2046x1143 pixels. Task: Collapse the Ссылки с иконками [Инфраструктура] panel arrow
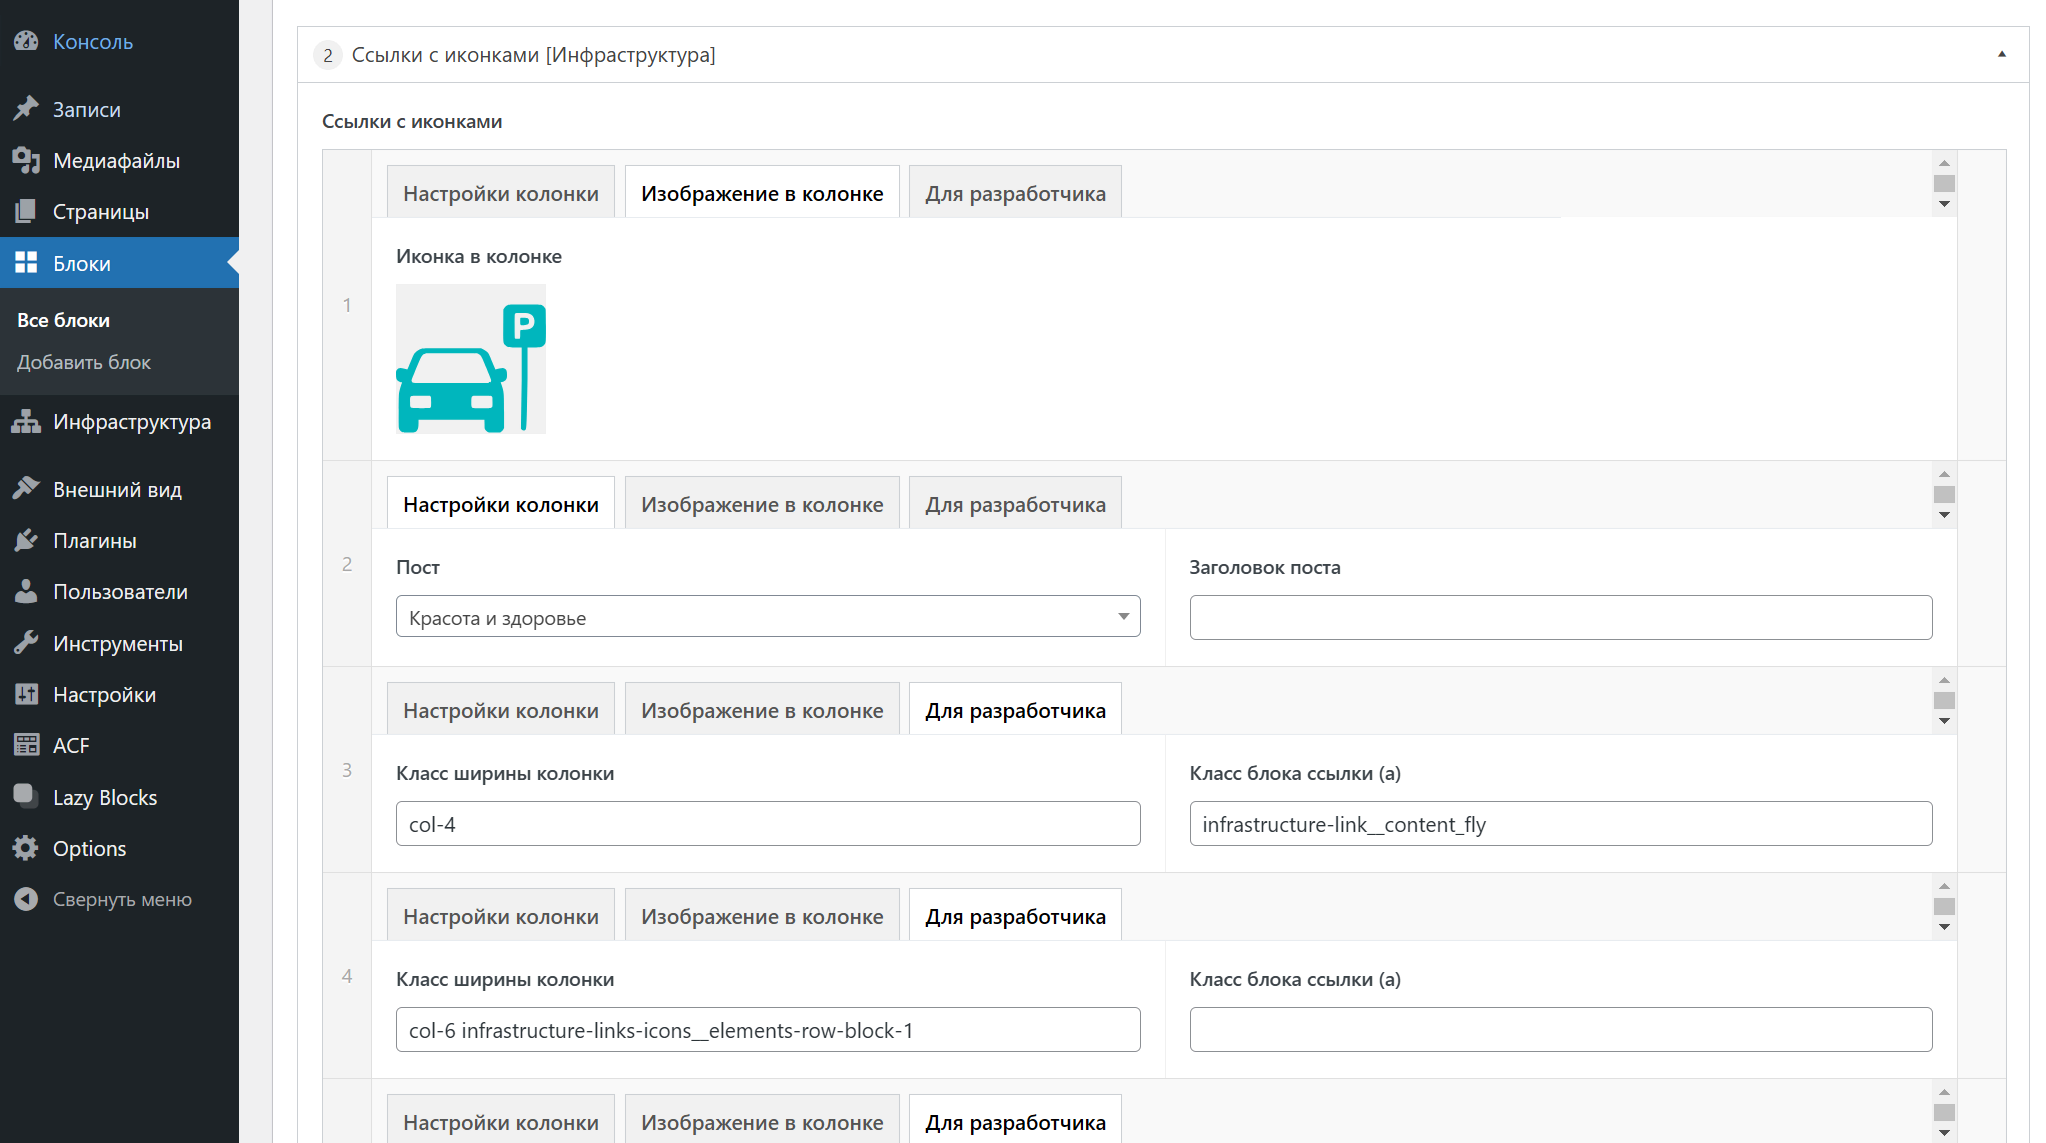[2002, 54]
